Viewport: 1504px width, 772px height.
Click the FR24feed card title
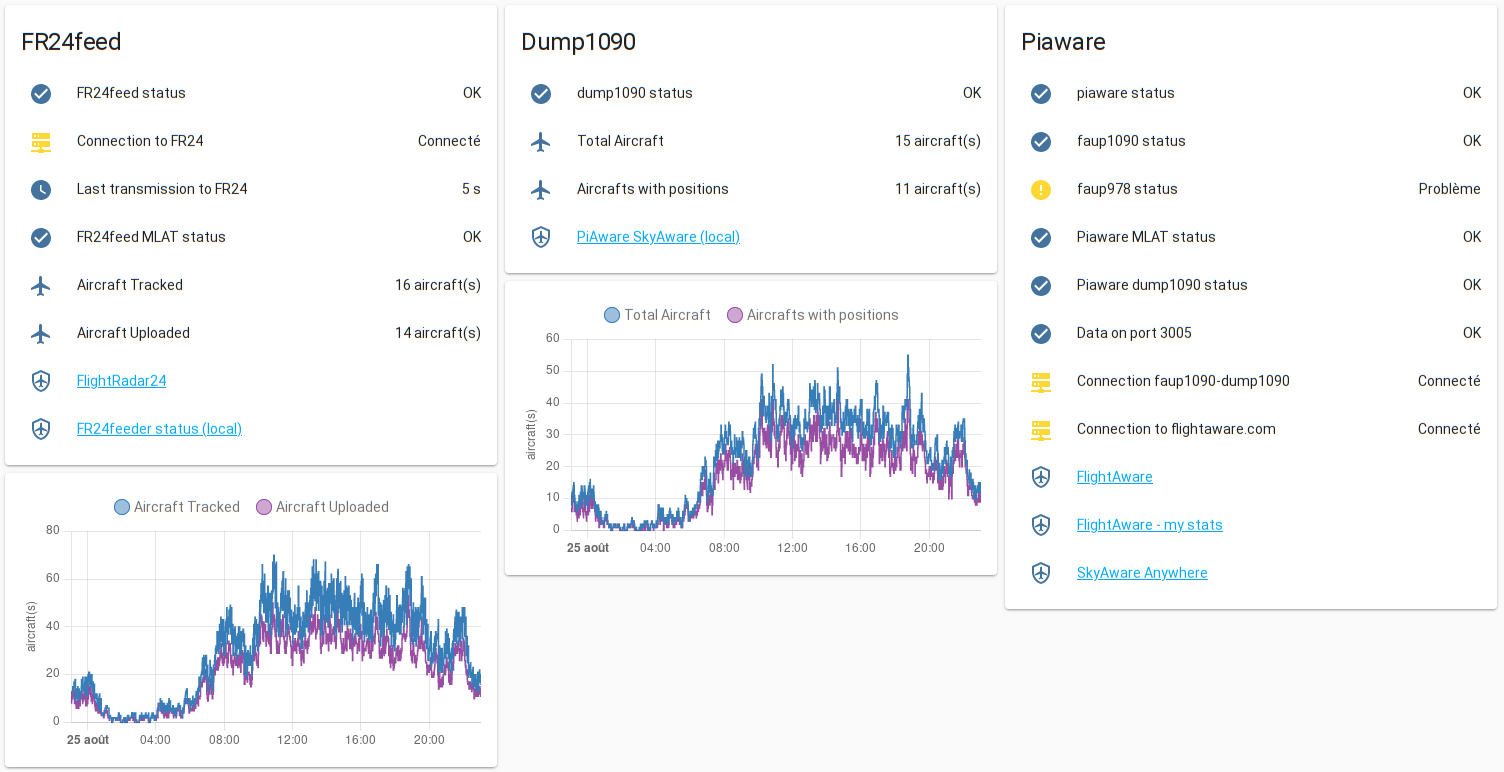[x=71, y=42]
